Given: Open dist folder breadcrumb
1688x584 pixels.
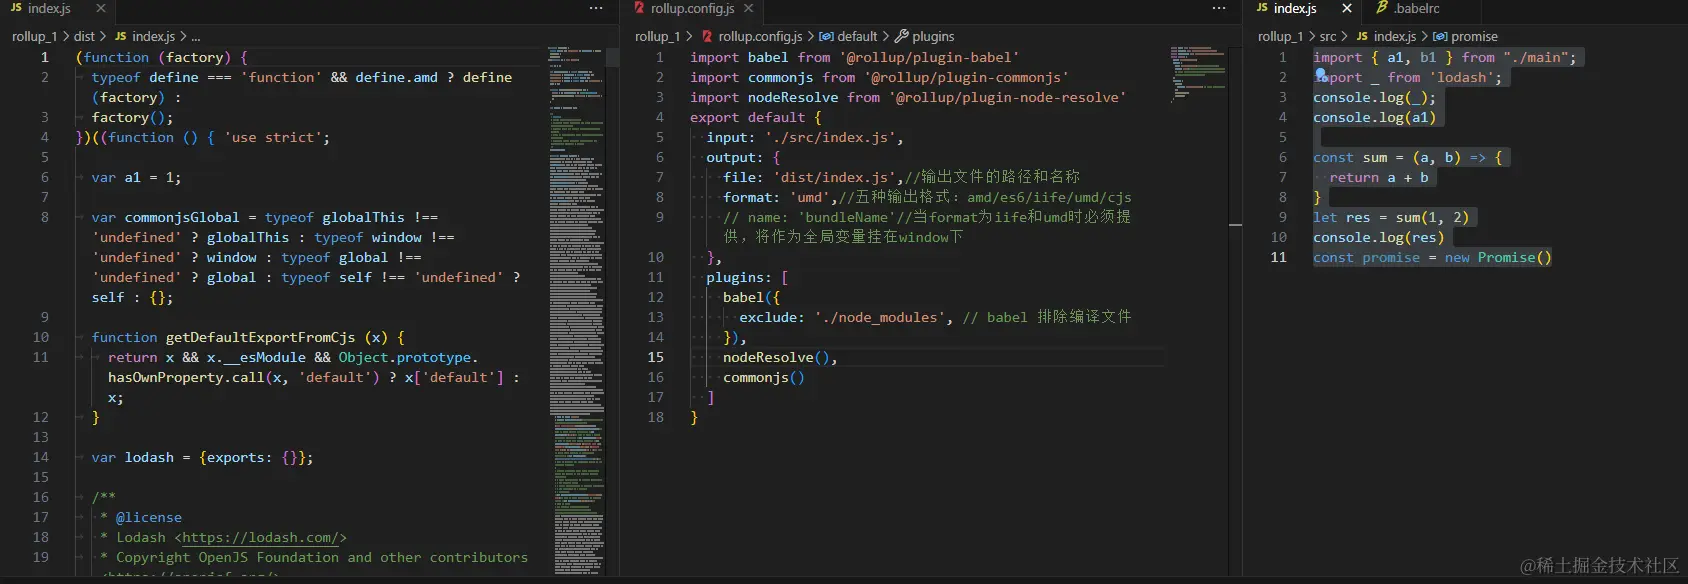Looking at the screenshot, I should pyautogui.click(x=84, y=36).
